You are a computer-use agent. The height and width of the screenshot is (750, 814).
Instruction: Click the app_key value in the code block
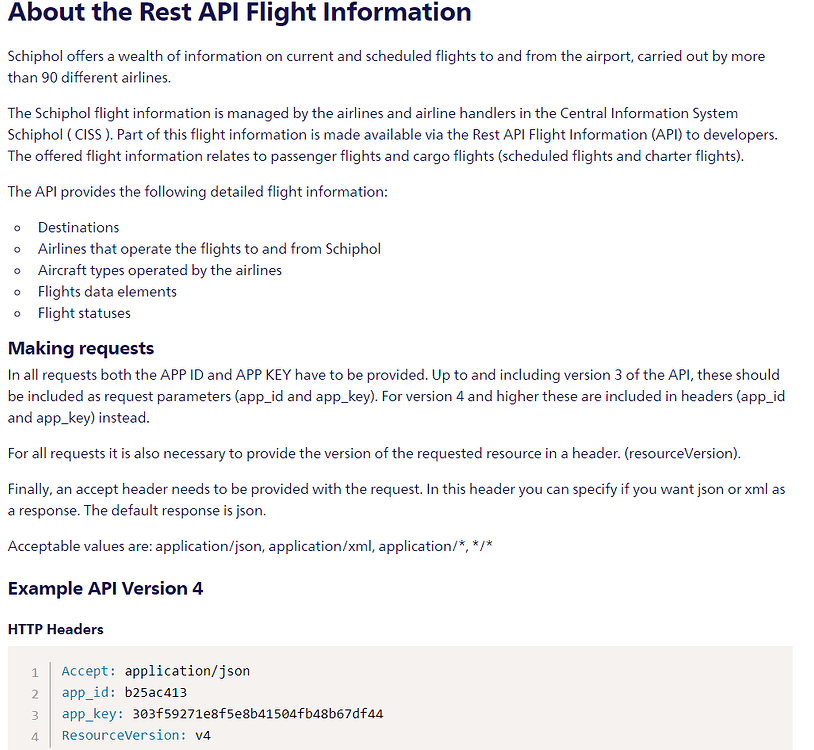(x=257, y=714)
